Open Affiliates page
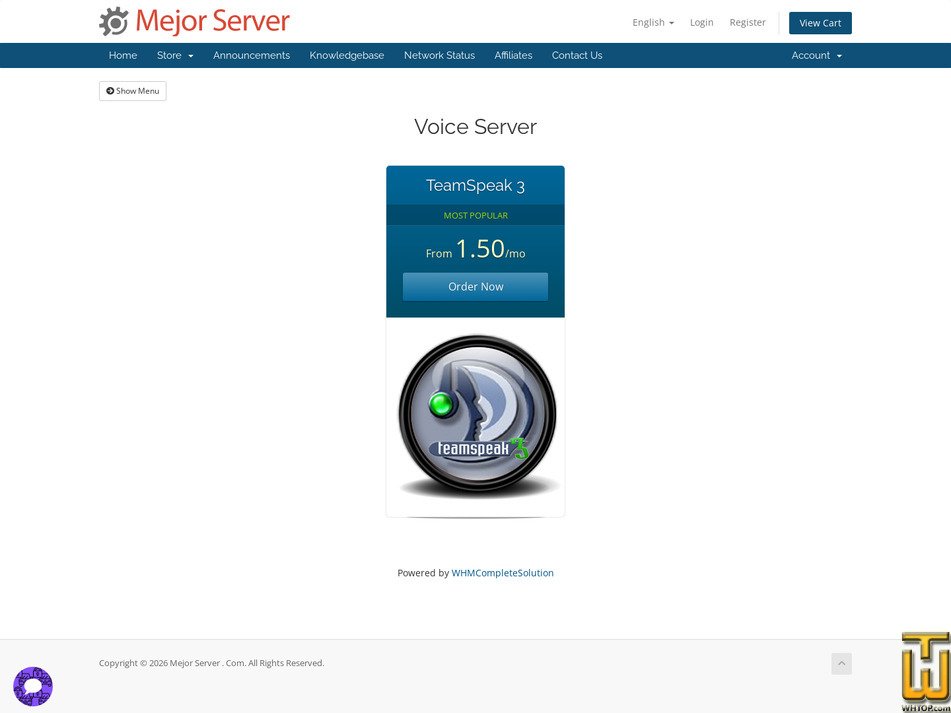The height and width of the screenshot is (713, 951). [513, 55]
